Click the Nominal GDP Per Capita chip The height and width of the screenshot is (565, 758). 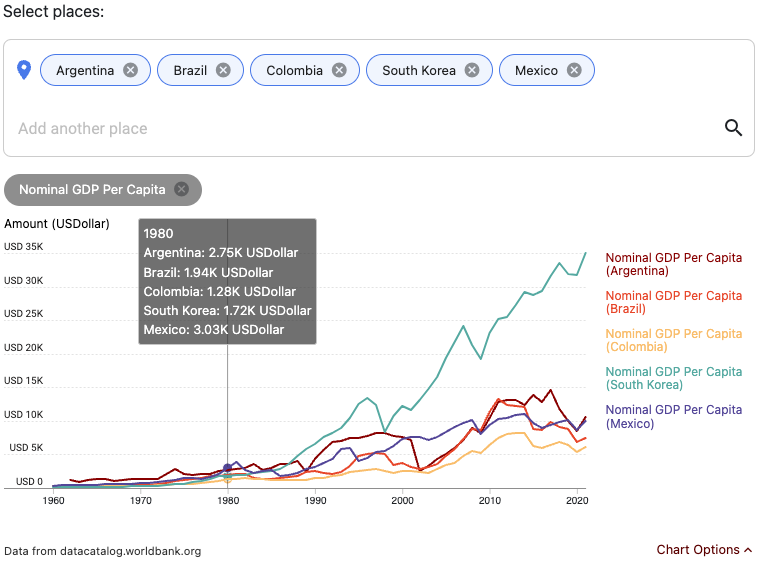pos(92,189)
